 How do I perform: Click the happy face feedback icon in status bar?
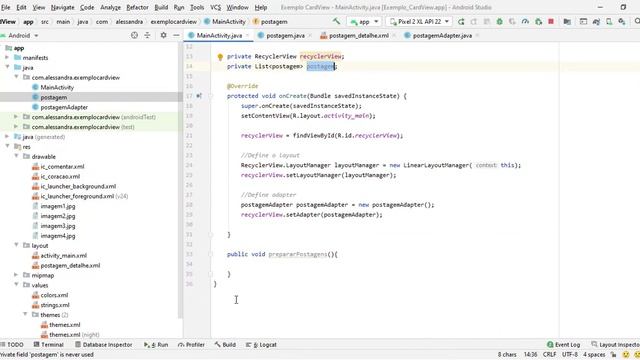[626, 355]
